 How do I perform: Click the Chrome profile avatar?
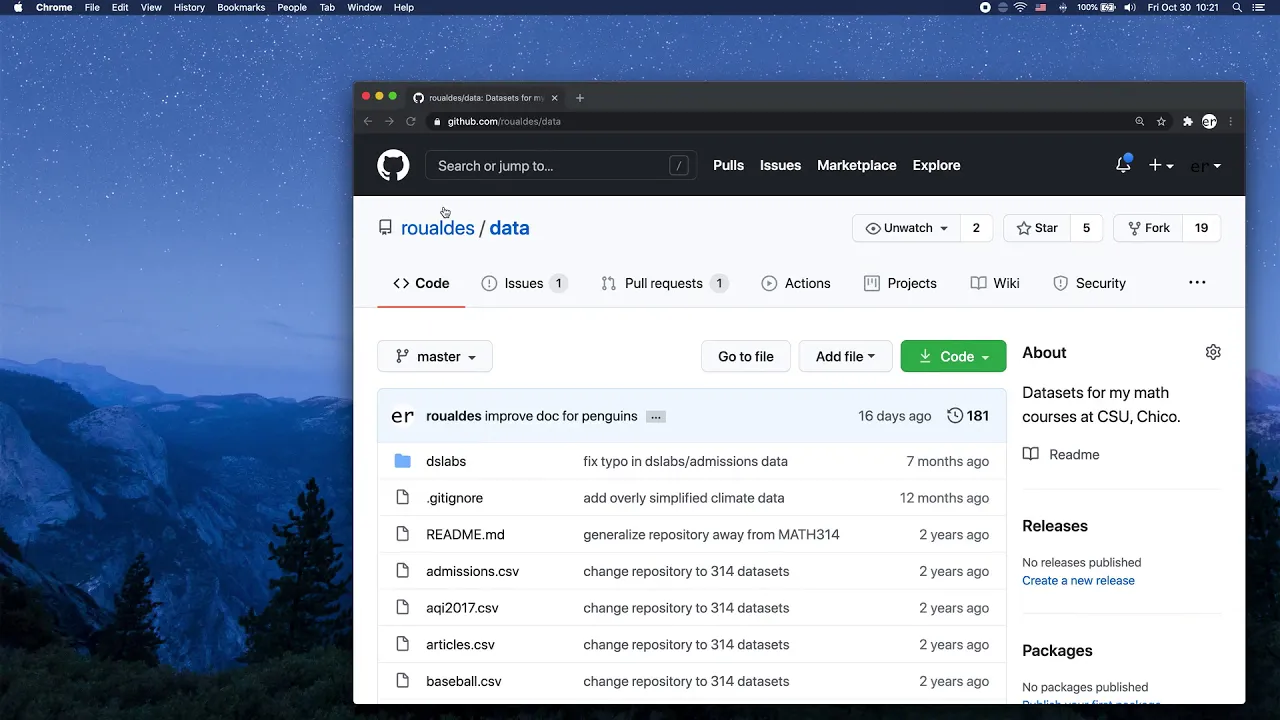tap(1209, 121)
